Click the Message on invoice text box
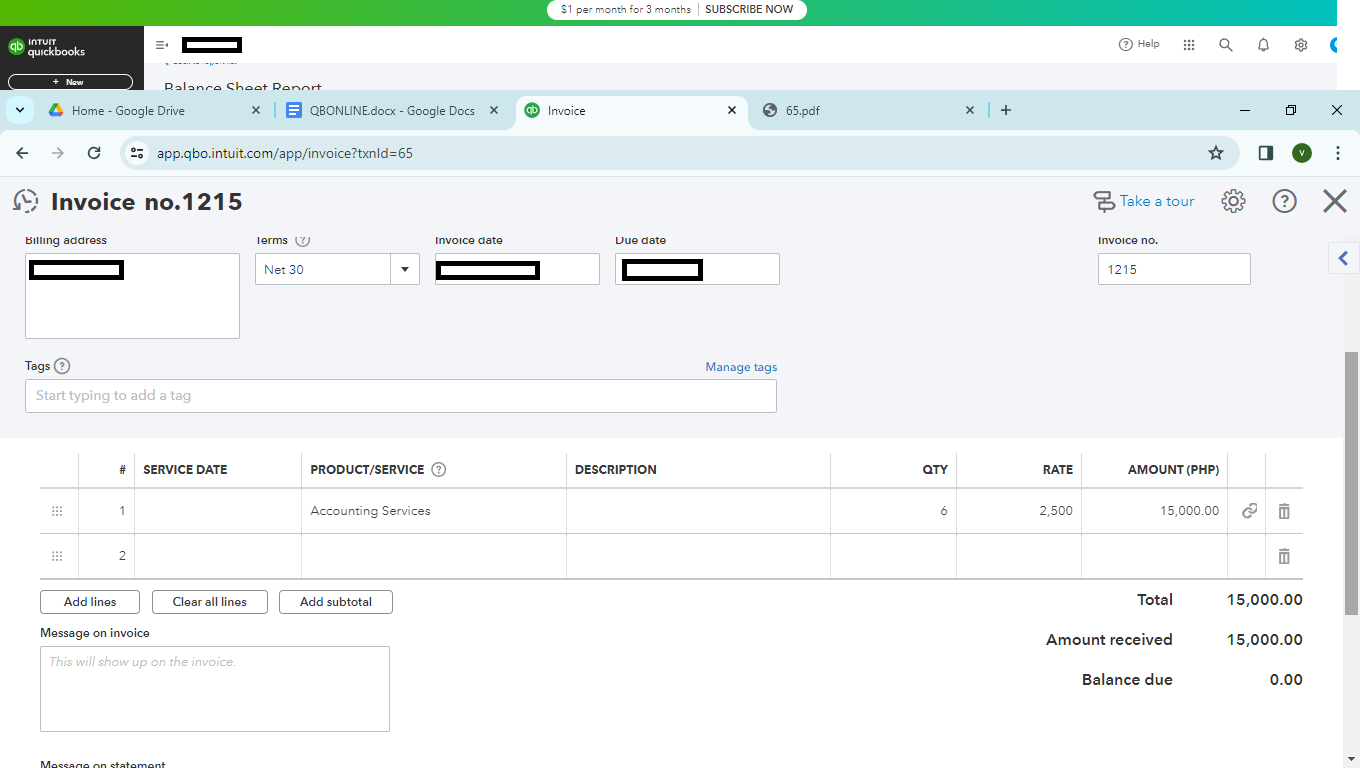This screenshot has width=1360, height=768. click(215, 689)
